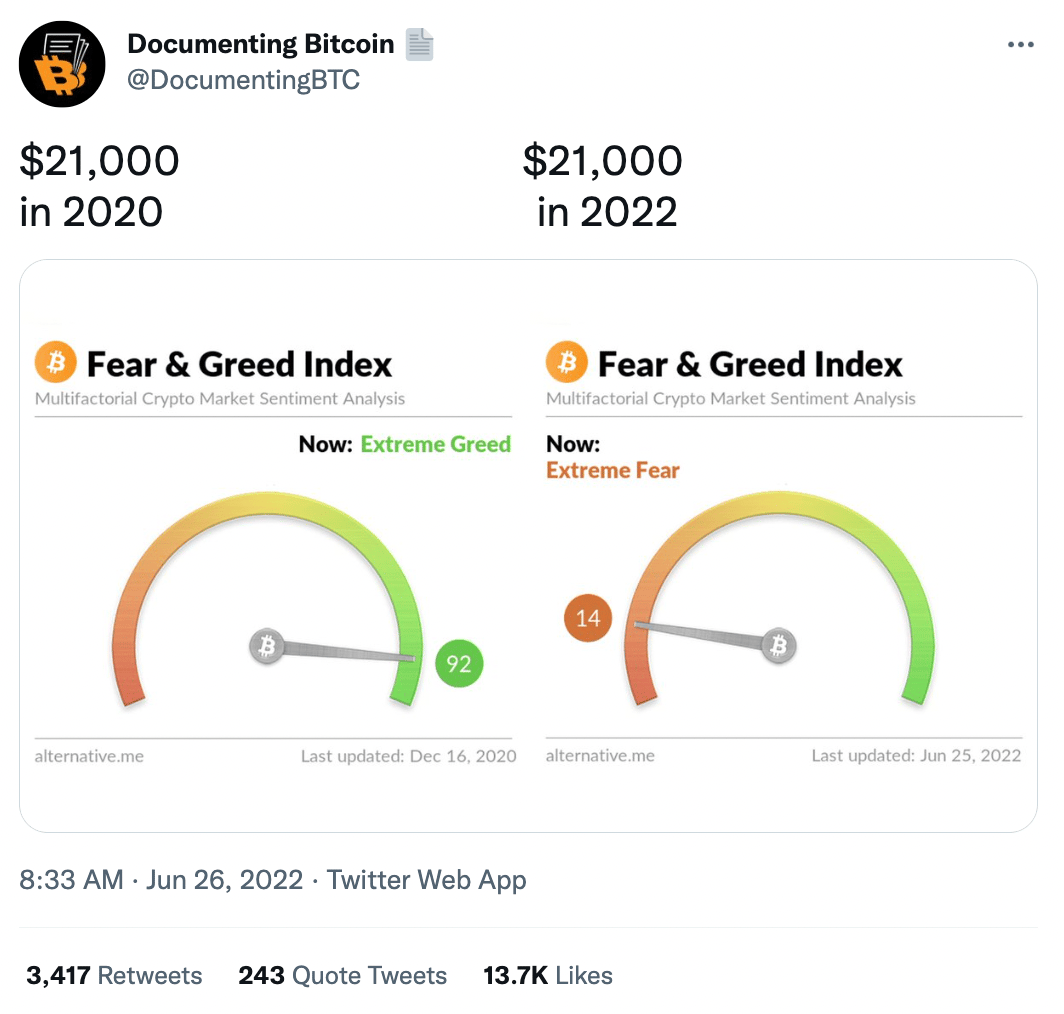1064x1014 pixels.
Task: Click the orange Extreme Fear label
Action: tap(612, 470)
